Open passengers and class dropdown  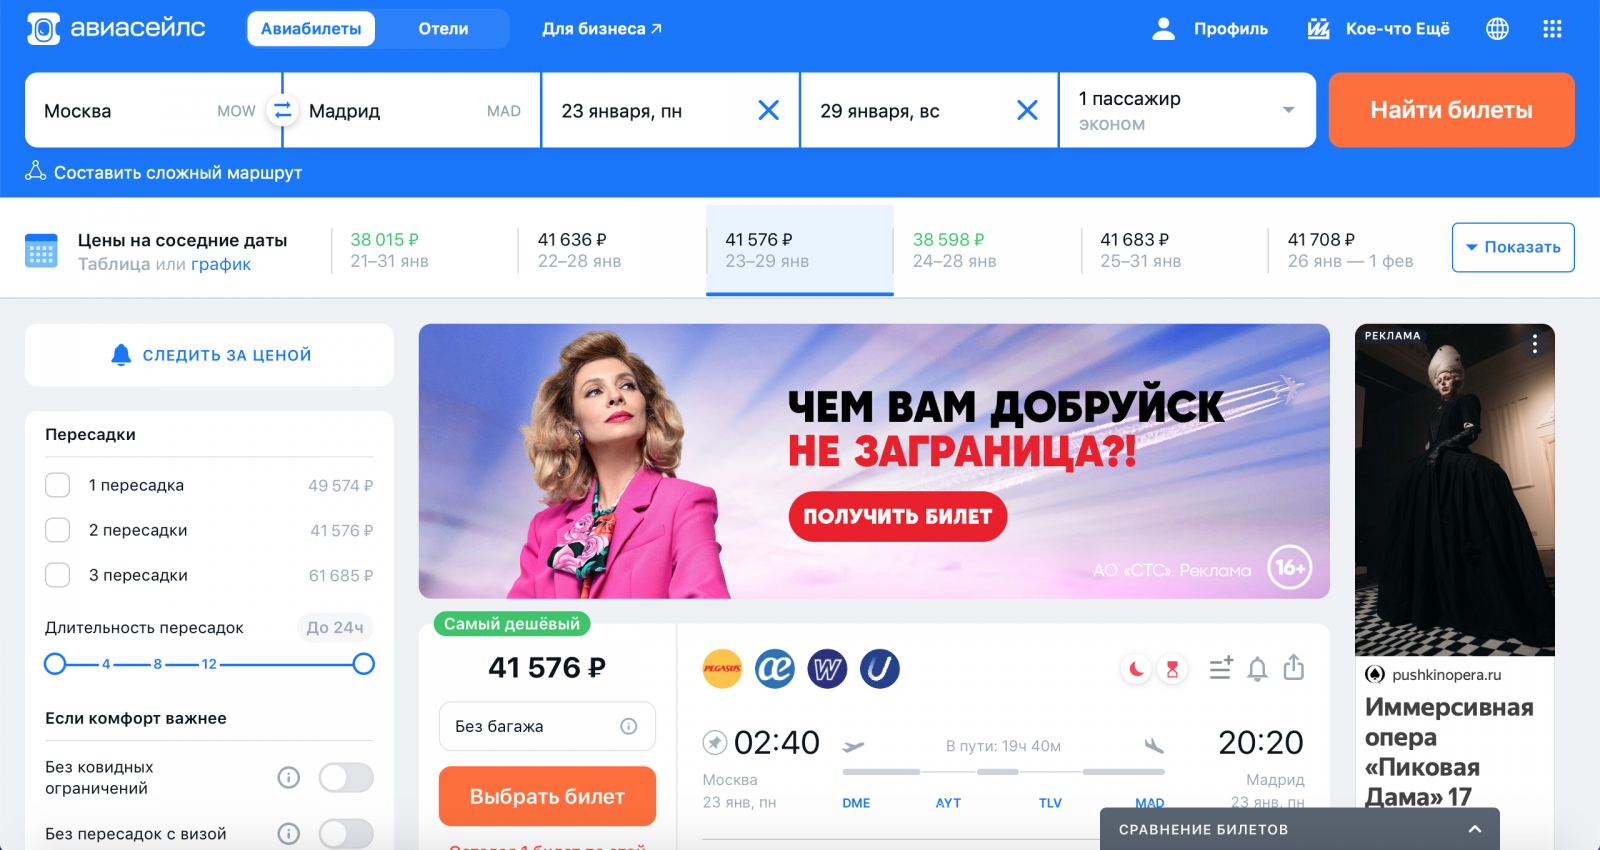[1187, 110]
